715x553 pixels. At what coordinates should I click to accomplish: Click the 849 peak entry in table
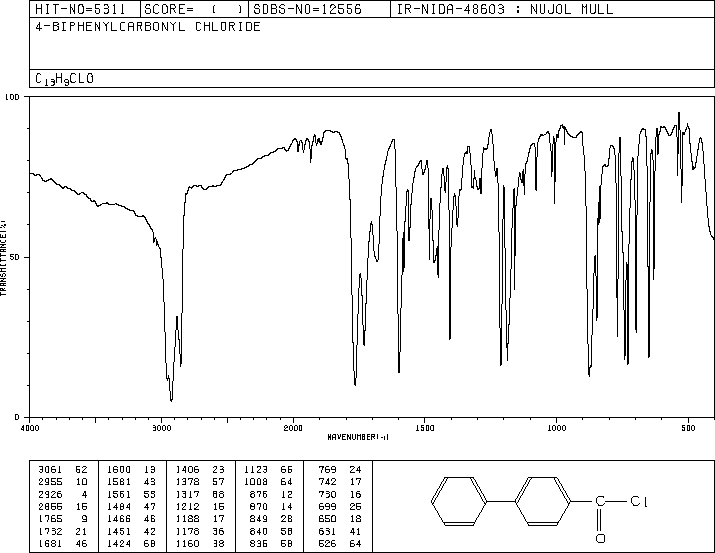point(271,519)
